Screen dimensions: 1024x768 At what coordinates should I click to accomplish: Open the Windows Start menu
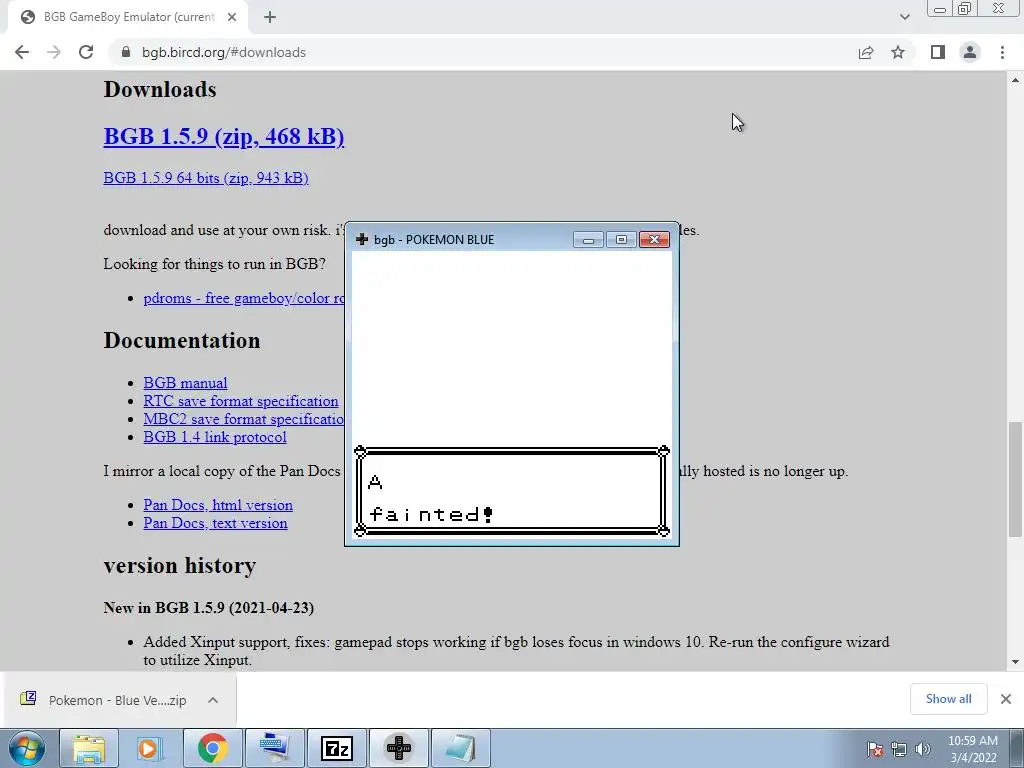click(27, 748)
